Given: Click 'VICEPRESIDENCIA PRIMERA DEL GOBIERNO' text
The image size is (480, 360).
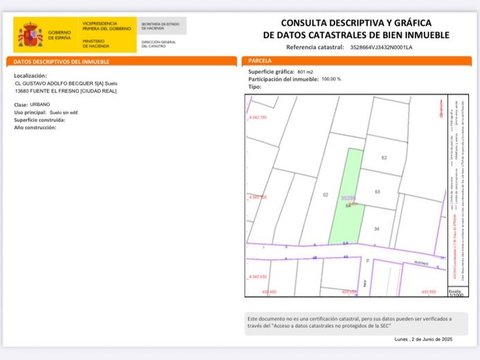Looking at the screenshot, I should click(107, 26).
